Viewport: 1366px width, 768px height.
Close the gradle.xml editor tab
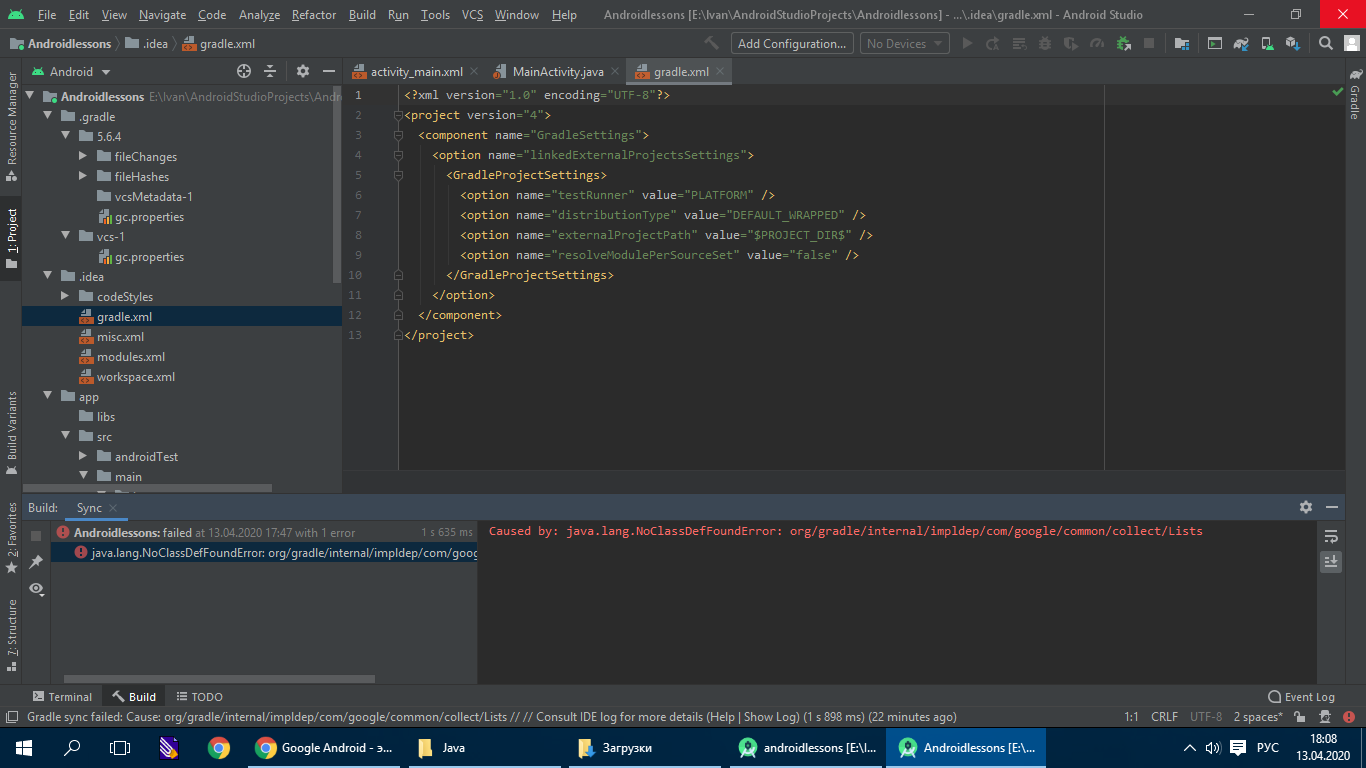click(720, 72)
